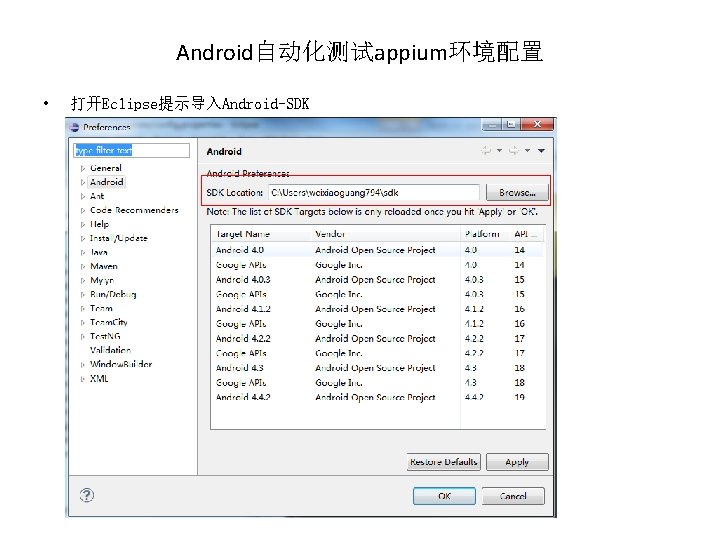Select General in preferences tree

106,168
